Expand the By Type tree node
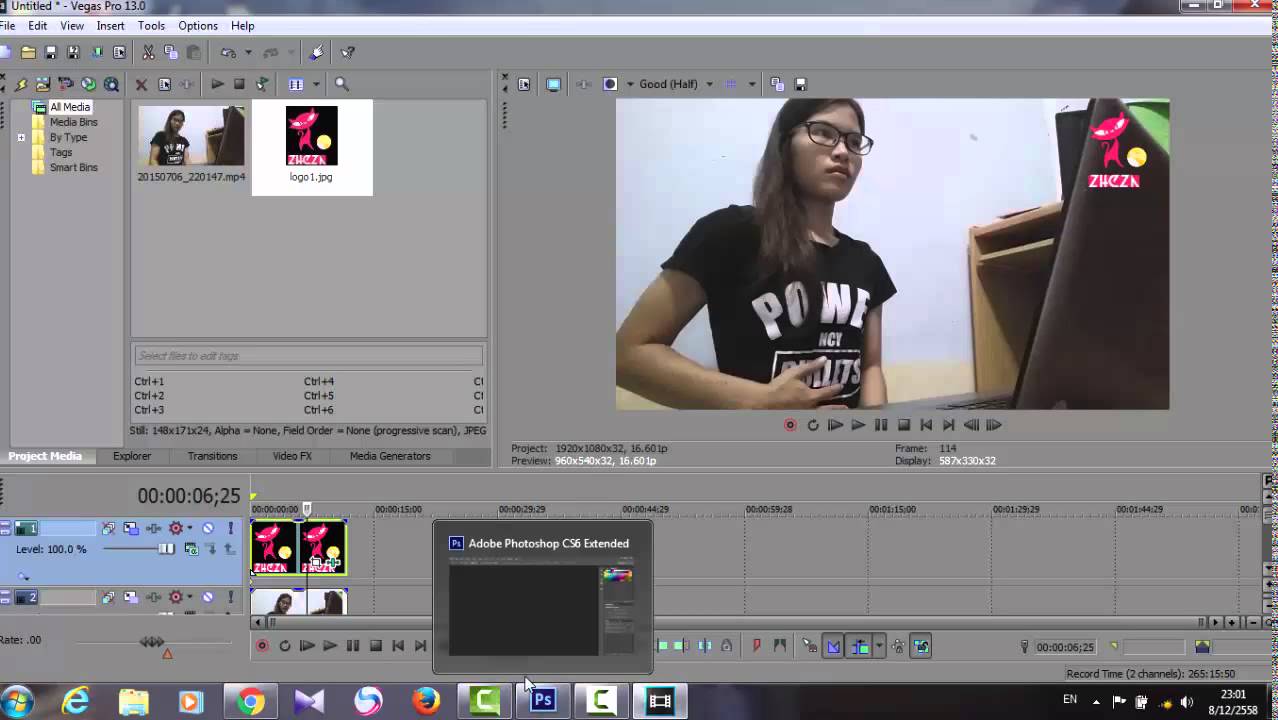The image size is (1278, 720). tap(21, 137)
